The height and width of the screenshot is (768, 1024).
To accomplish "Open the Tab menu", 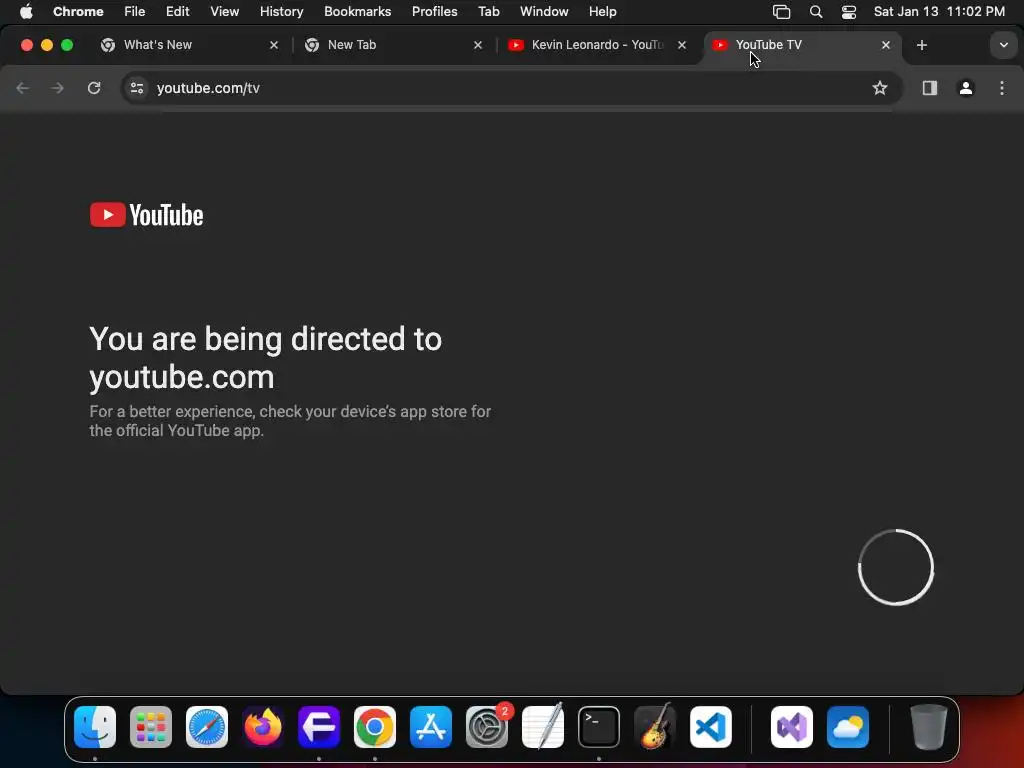I will (x=488, y=11).
